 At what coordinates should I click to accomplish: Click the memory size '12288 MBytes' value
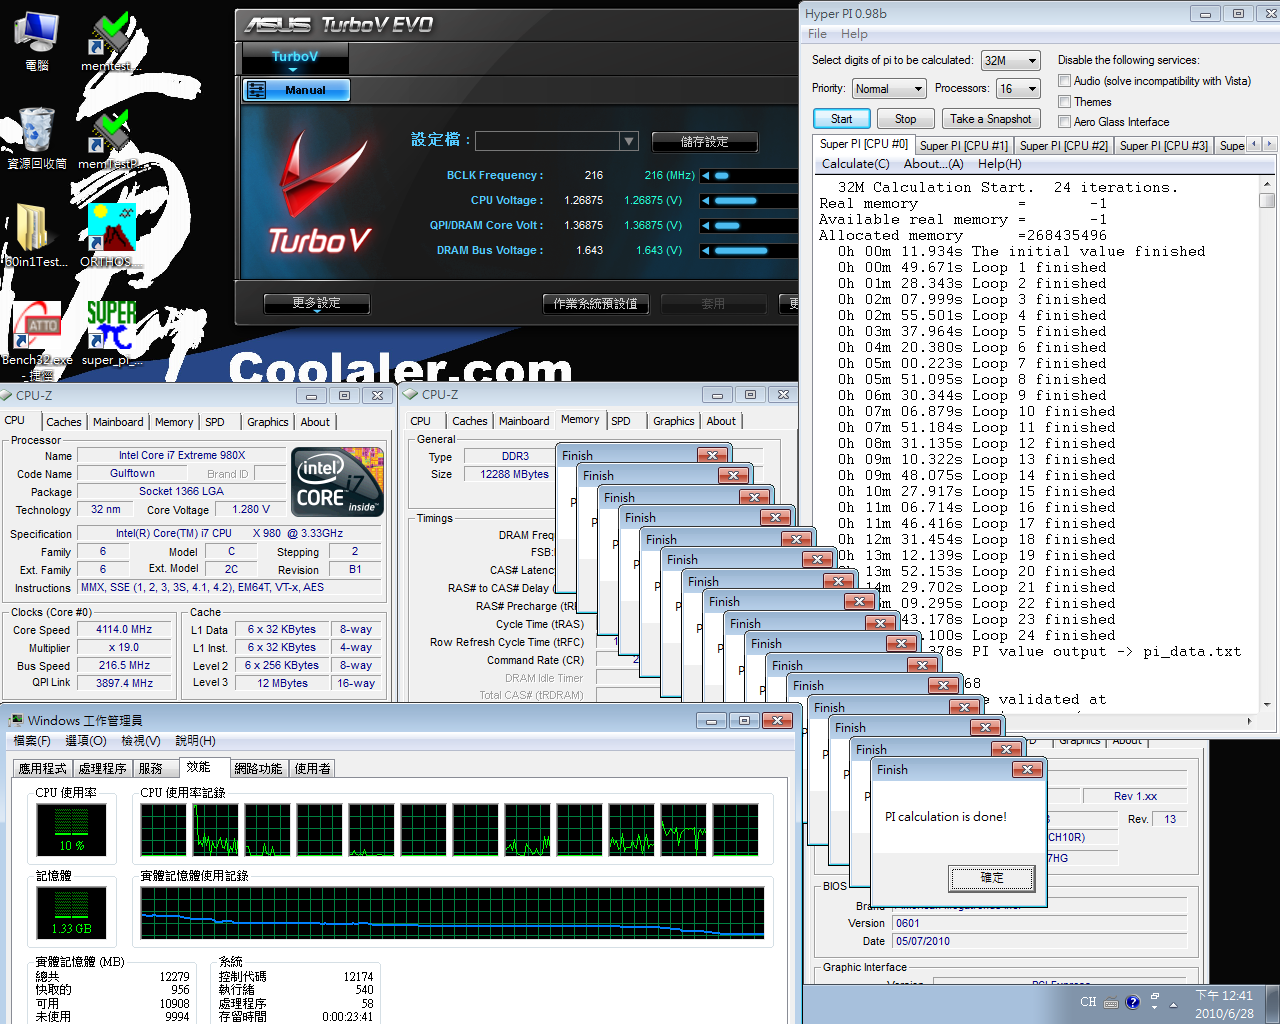click(514, 474)
